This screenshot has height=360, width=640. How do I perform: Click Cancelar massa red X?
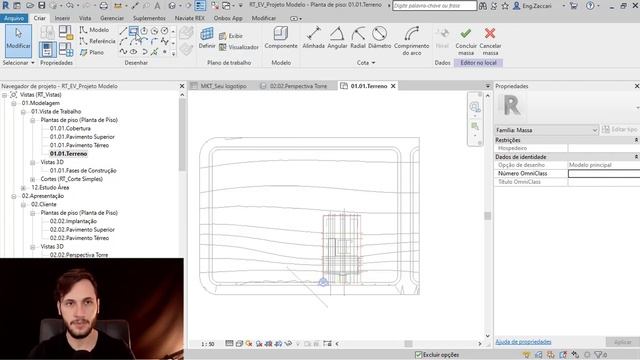(490, 41)
